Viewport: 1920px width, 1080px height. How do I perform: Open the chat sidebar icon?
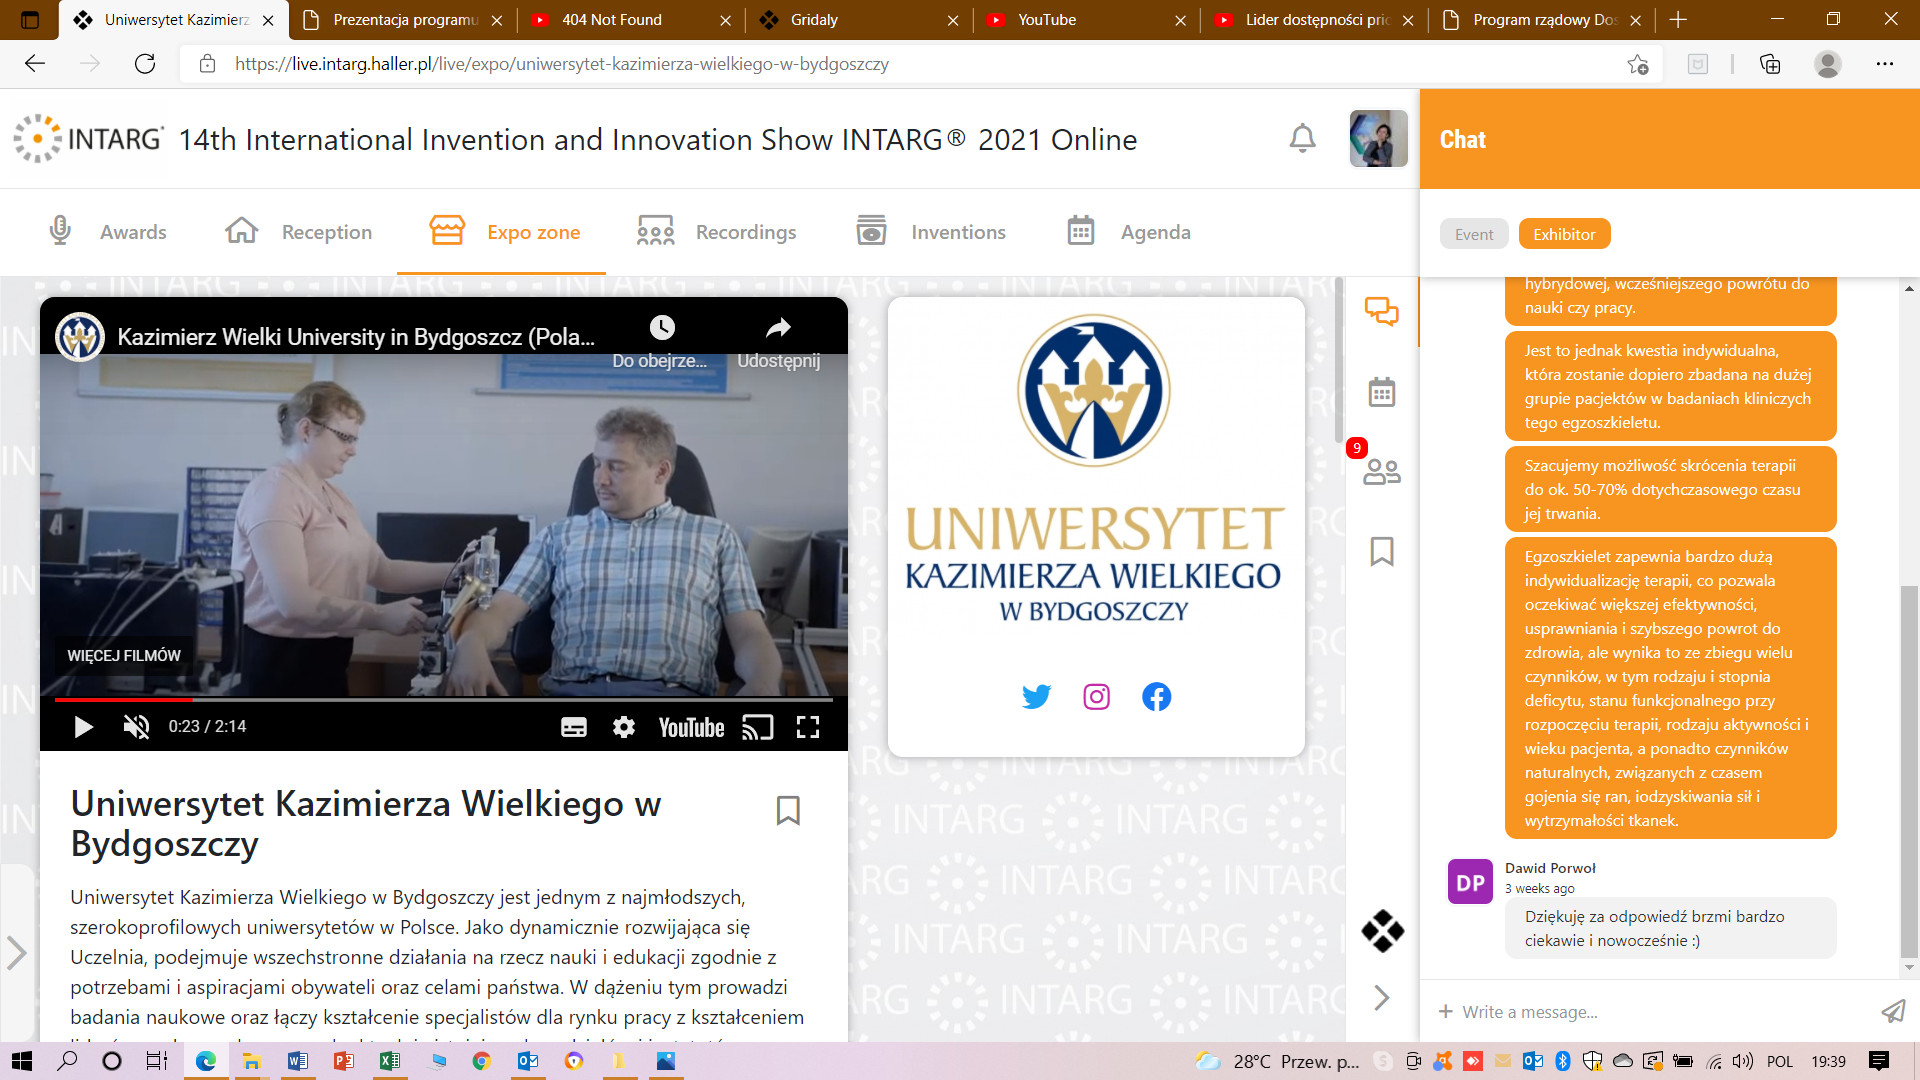pyautogui.click(x=1382, y=311)
